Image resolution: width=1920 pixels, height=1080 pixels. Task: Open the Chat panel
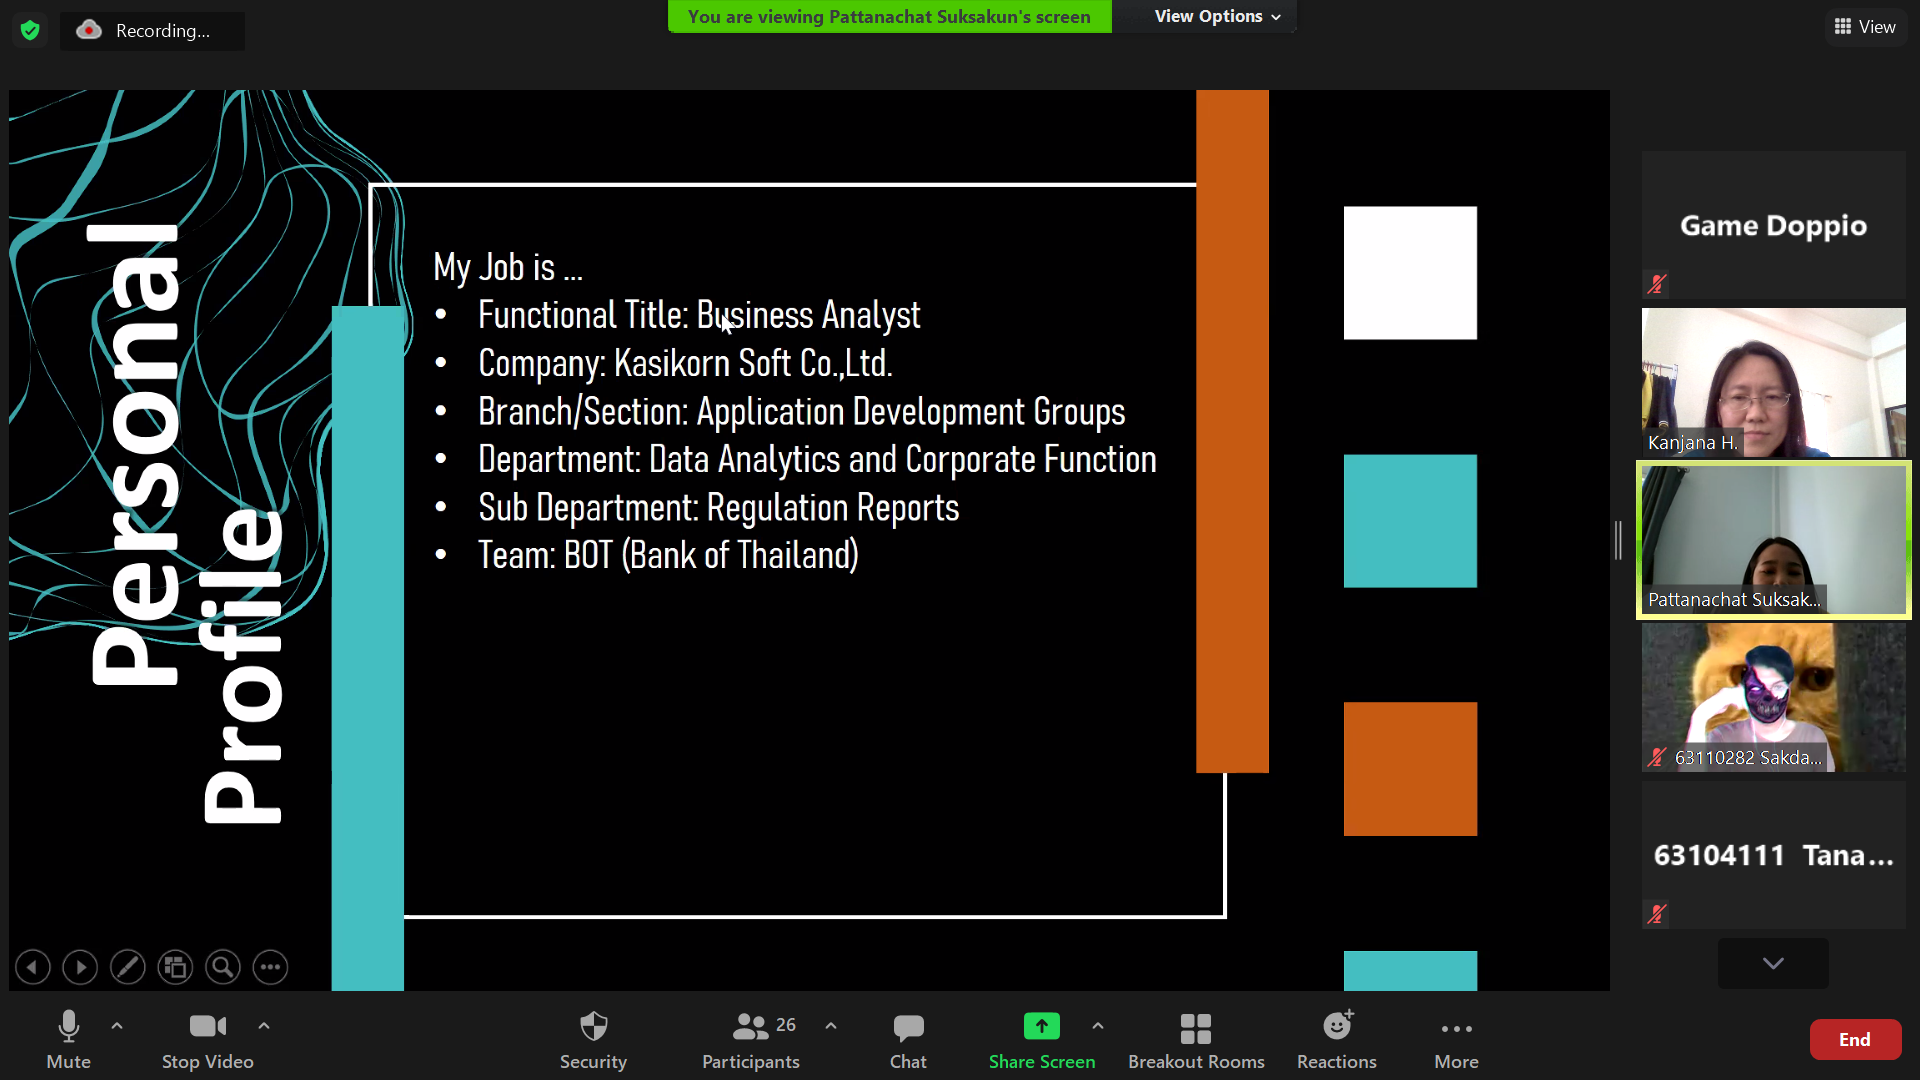point(908,1040)
